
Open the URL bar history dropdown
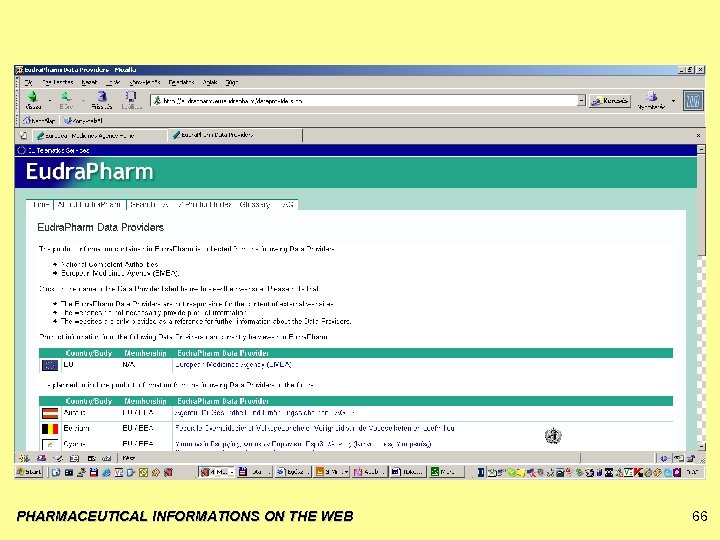pos(581,101)
